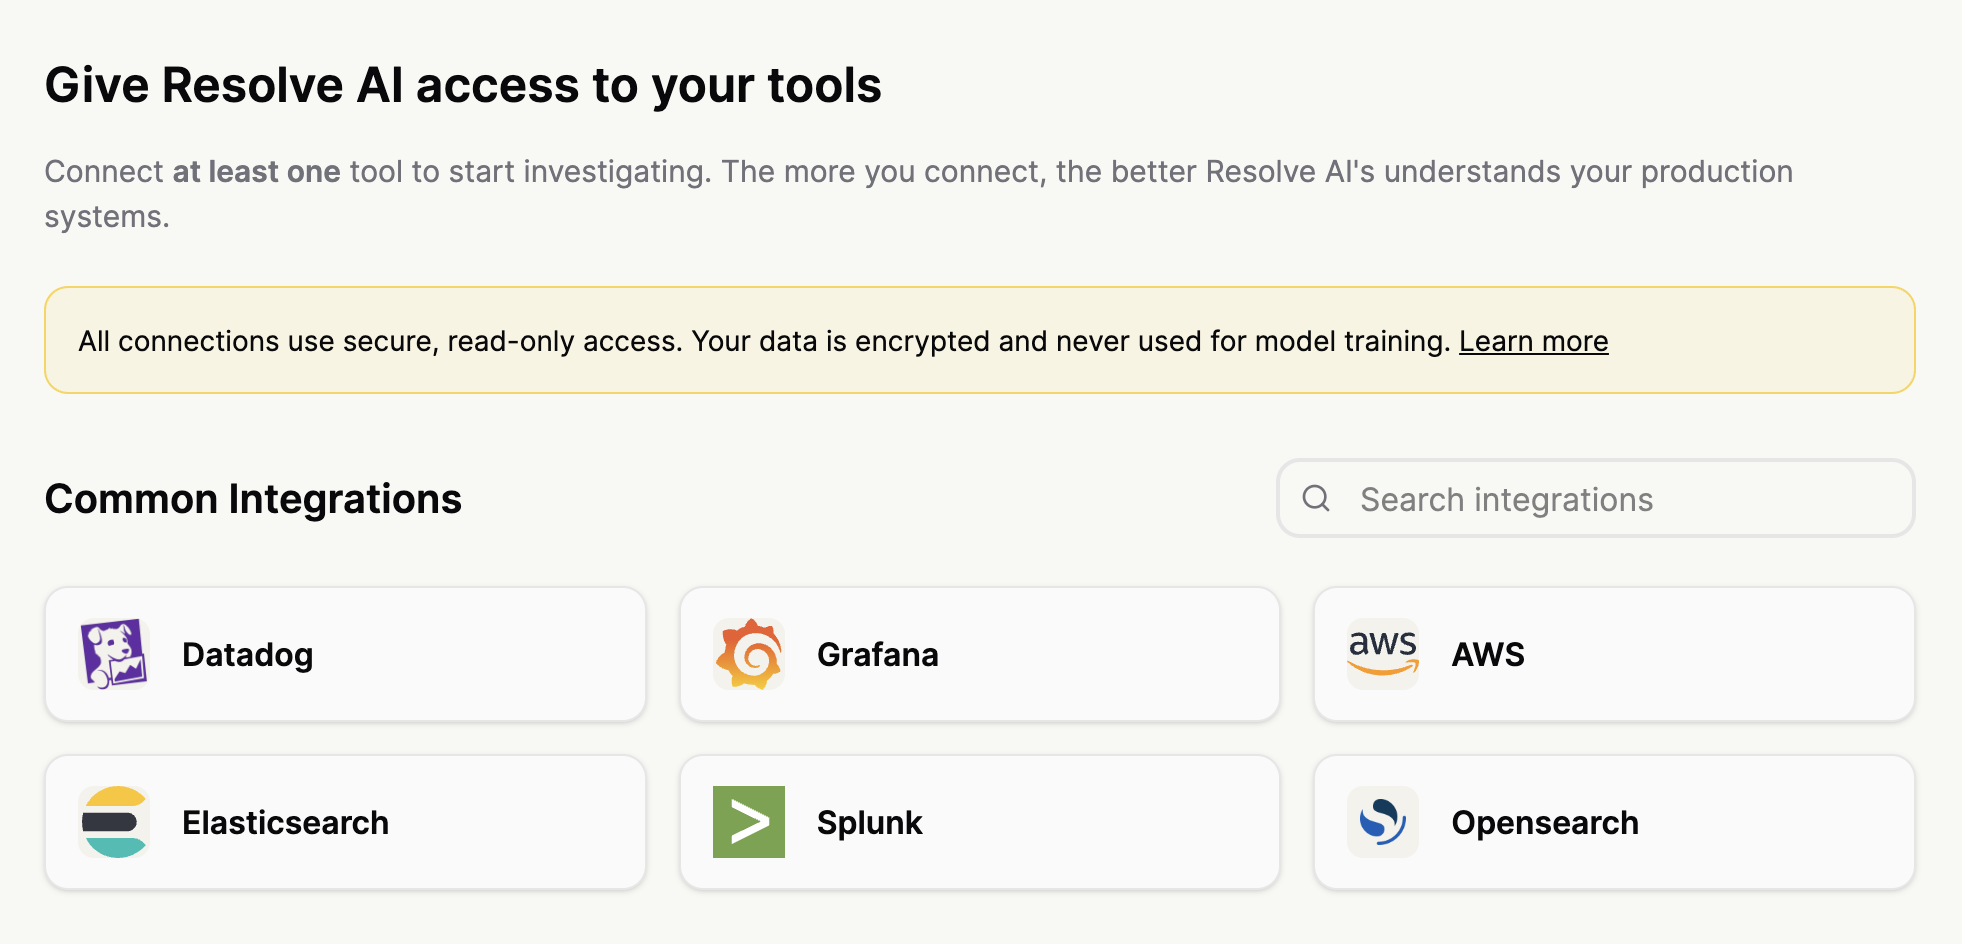This screenshot has width=1962, height=944.
Task: Click the secure read-only access notice text
Action: (x=764, y=341)
